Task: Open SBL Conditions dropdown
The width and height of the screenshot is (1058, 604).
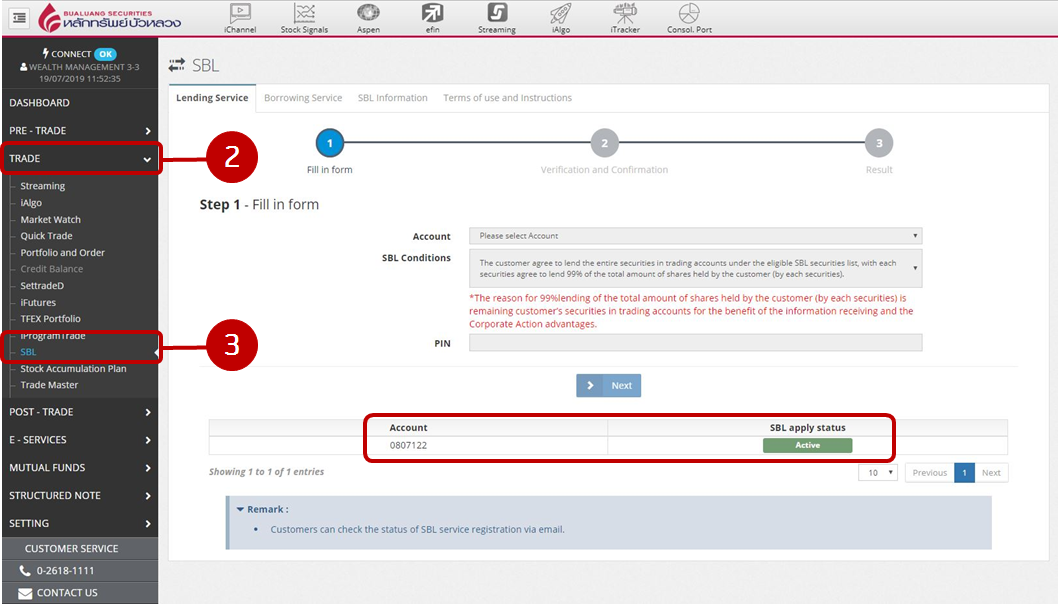Action: point(696,268)
